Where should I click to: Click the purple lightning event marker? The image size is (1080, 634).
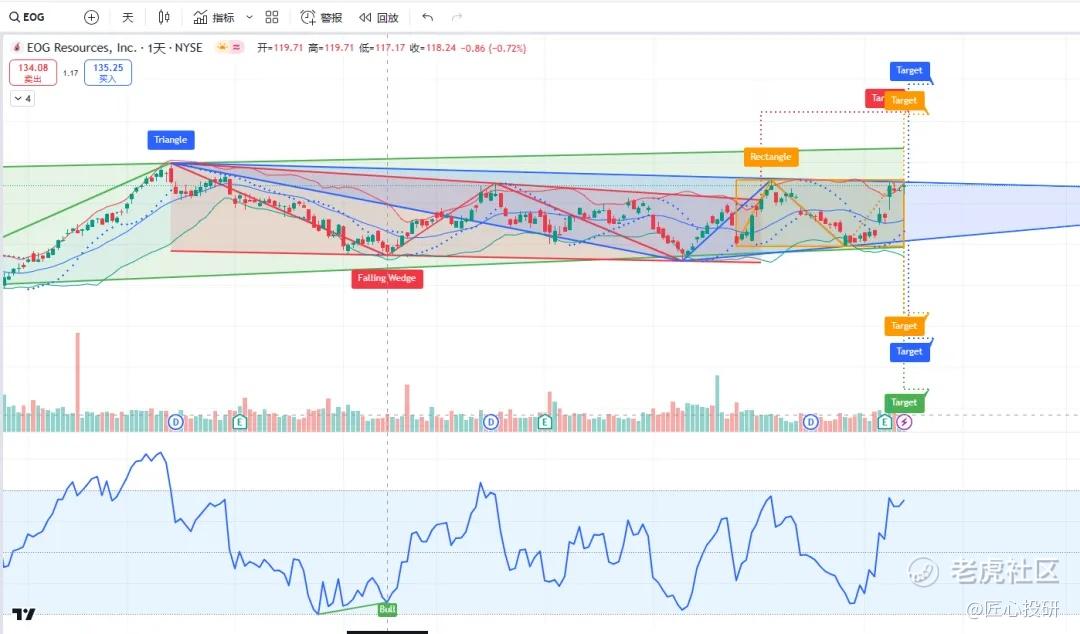coord(904,421)
